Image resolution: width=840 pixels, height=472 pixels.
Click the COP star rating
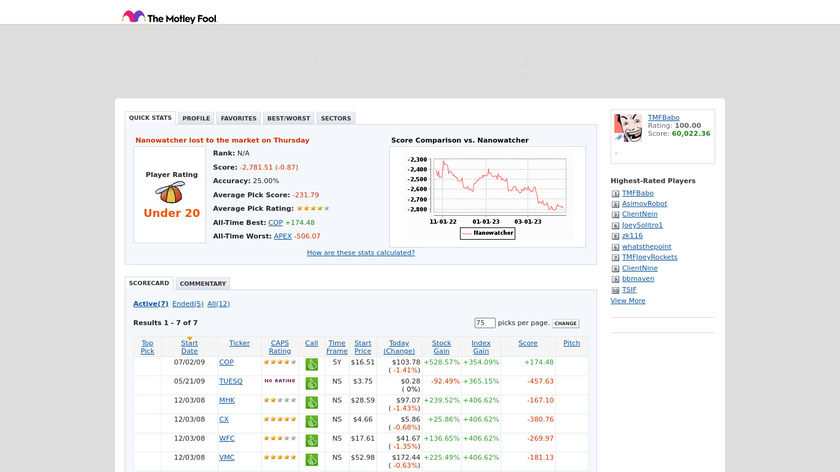coord(280,362)
